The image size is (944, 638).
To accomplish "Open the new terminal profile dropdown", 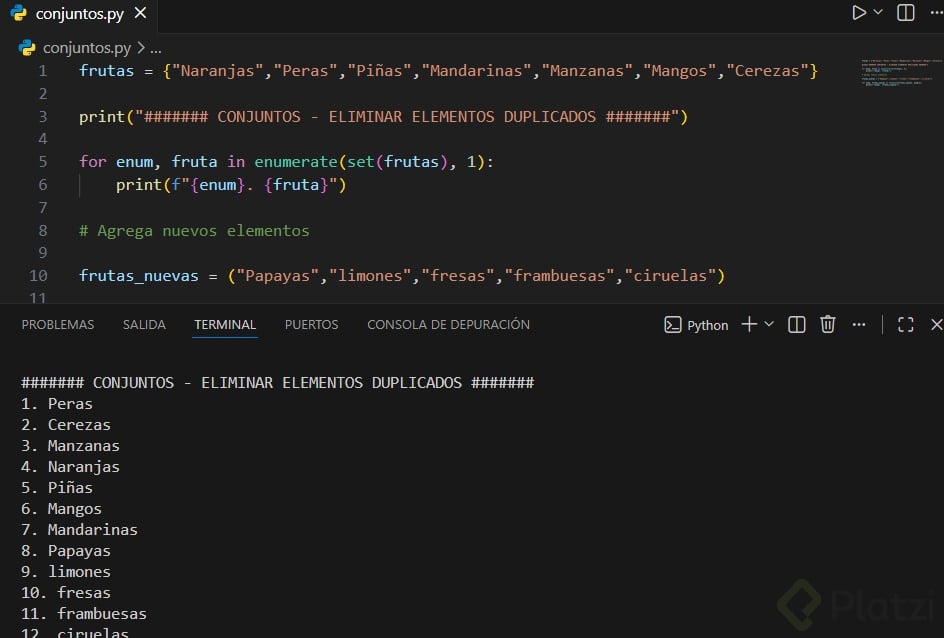I will [x=769, y=324].
